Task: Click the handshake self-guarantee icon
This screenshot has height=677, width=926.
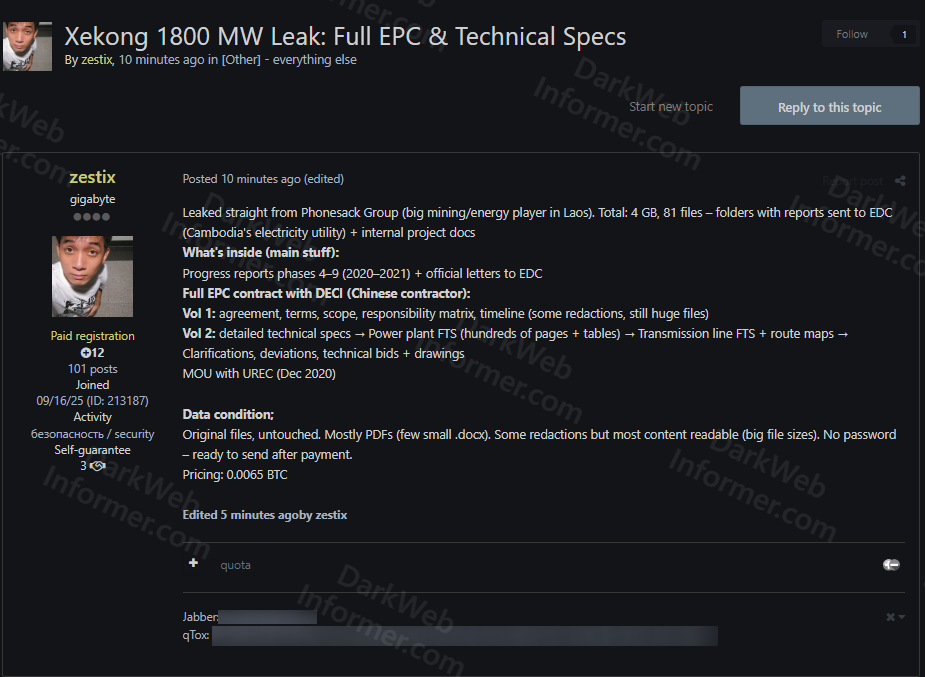Action: tap(97, 466)
